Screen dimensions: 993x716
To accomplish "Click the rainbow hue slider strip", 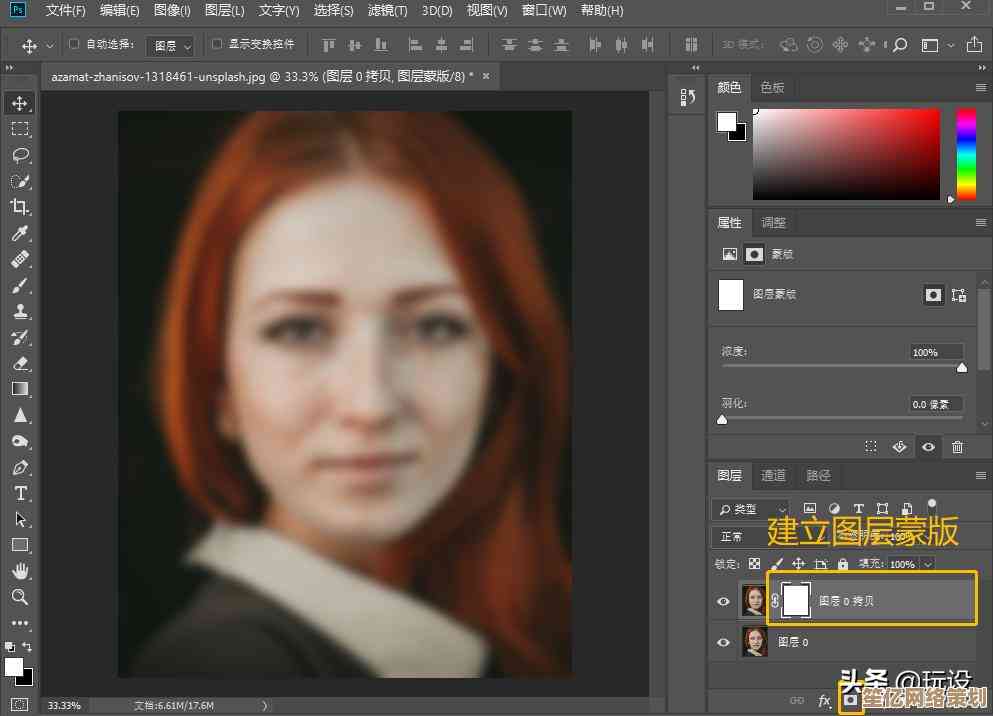I will (966, 154).
